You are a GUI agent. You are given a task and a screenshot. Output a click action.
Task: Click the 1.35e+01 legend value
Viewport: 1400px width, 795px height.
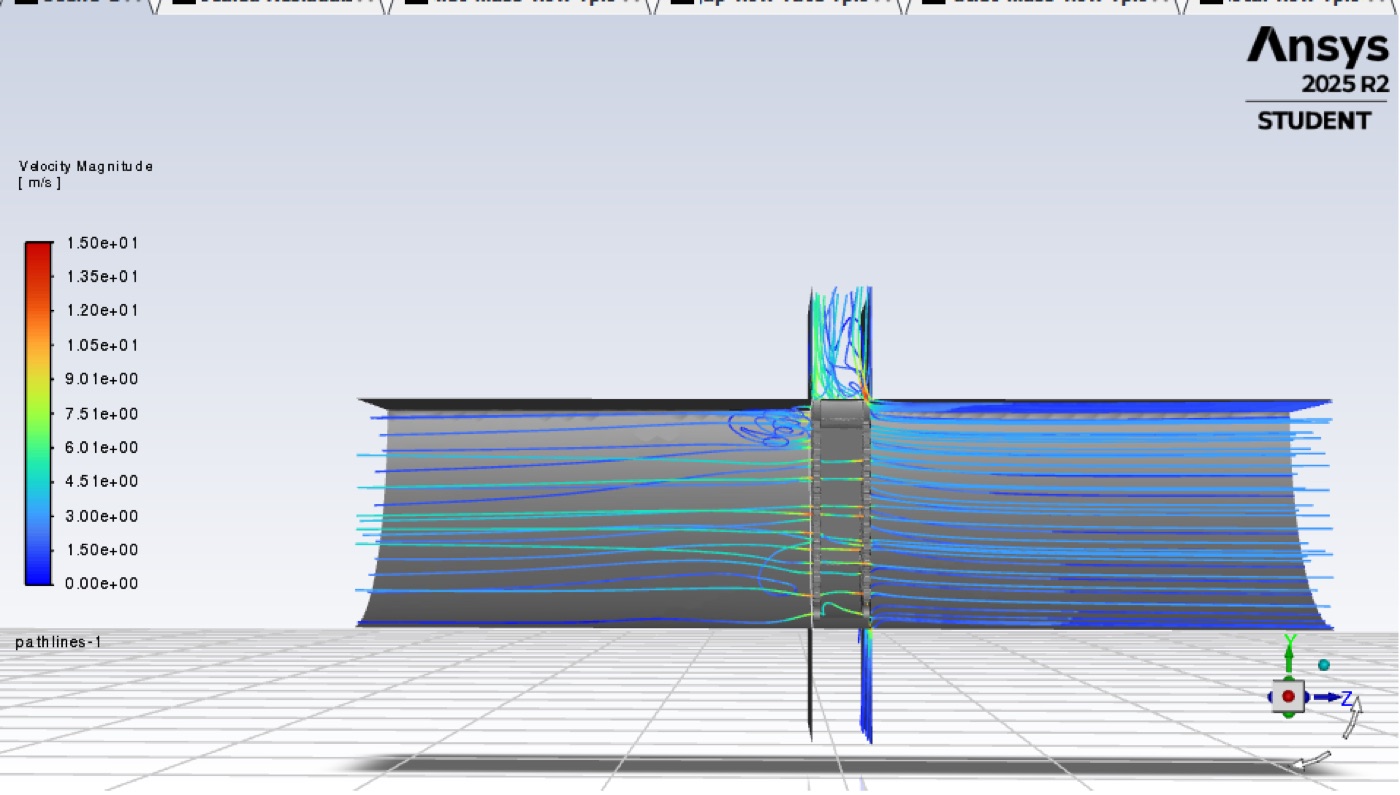coord(102,277)
